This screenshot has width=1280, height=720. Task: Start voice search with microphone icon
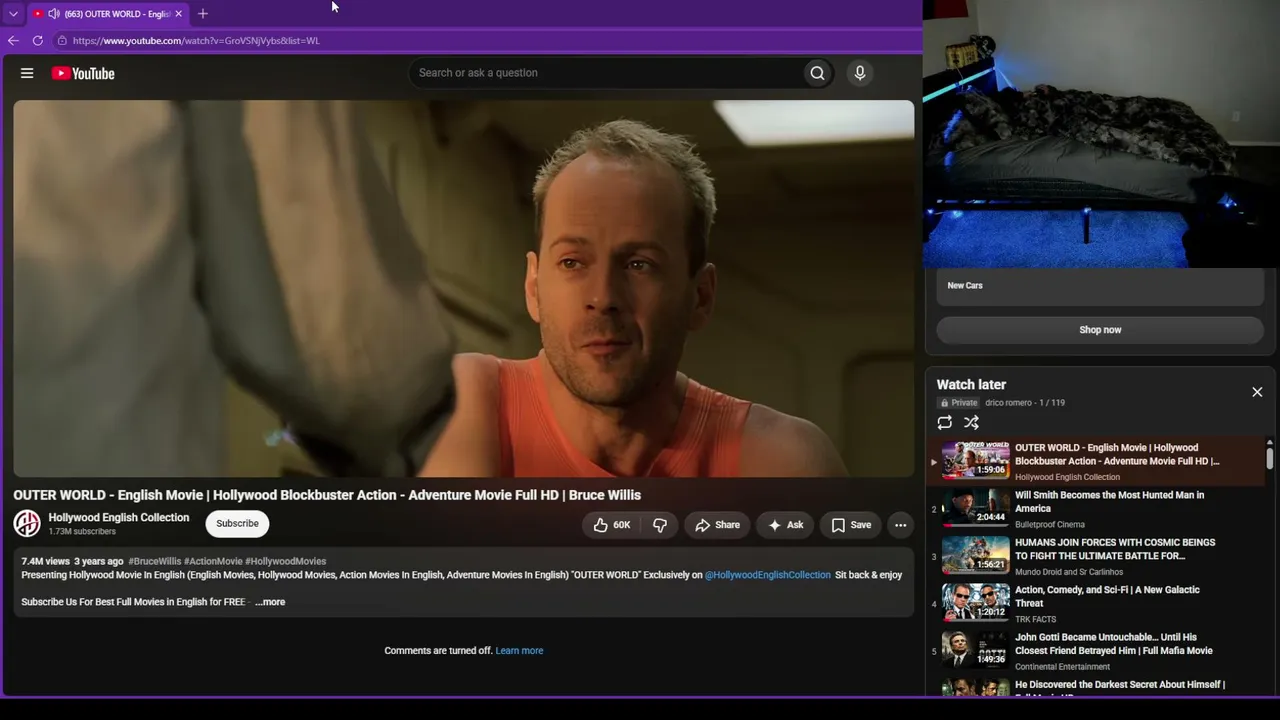(x=859, y=73)
